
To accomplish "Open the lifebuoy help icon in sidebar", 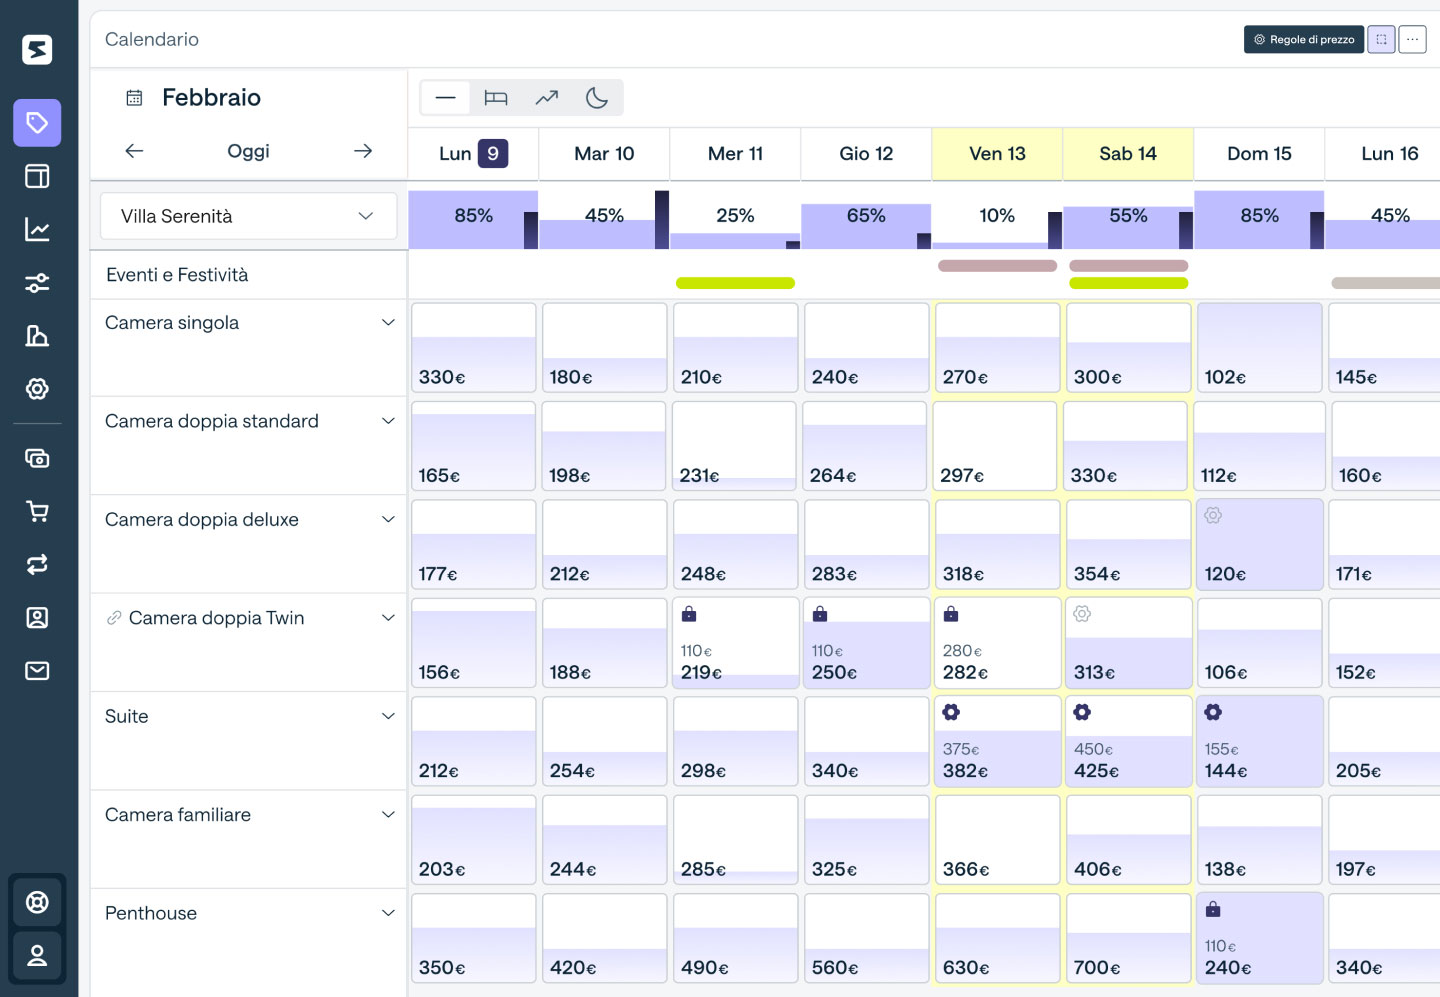I will coord(37,903).
